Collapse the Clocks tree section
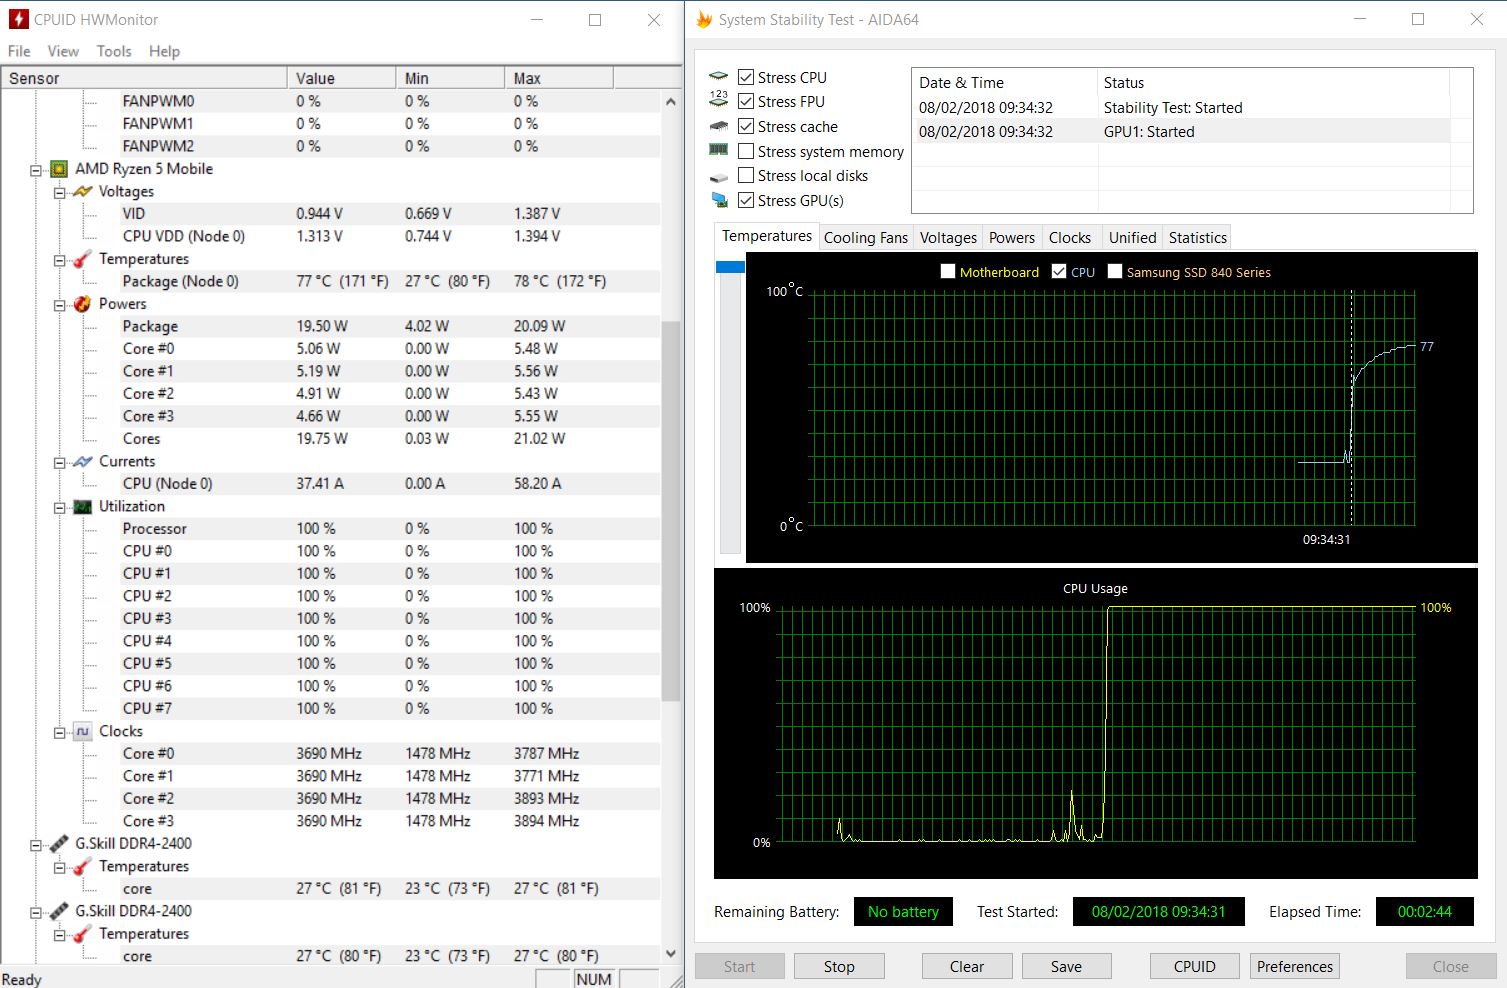1507x988 pixels. click(x=59, y=733)
